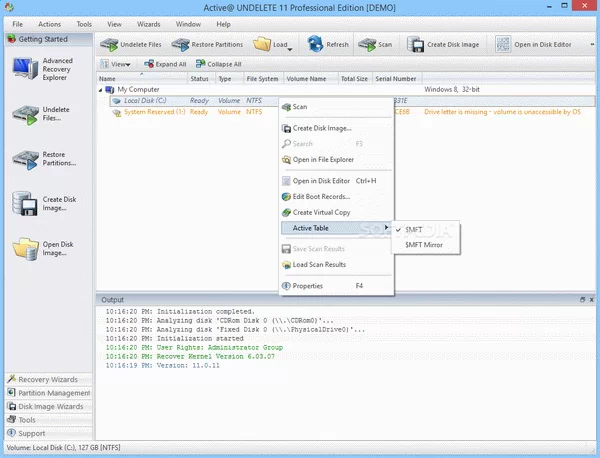Click the application logo in title bar

tap(9, 7)
